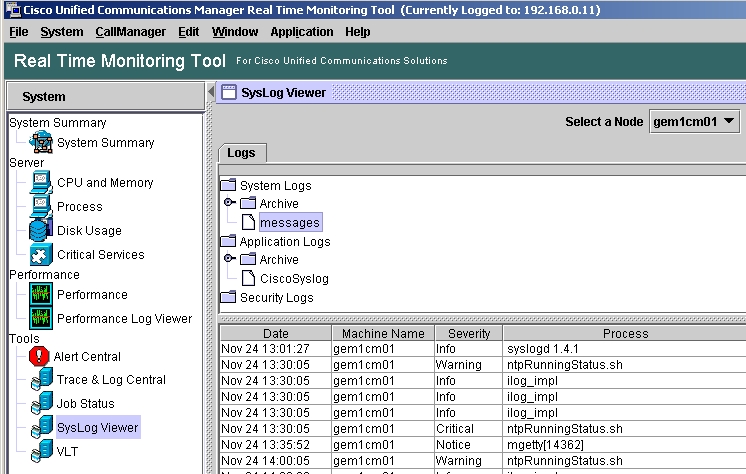Click the divider between log tree and table

(x=482, y=318)
